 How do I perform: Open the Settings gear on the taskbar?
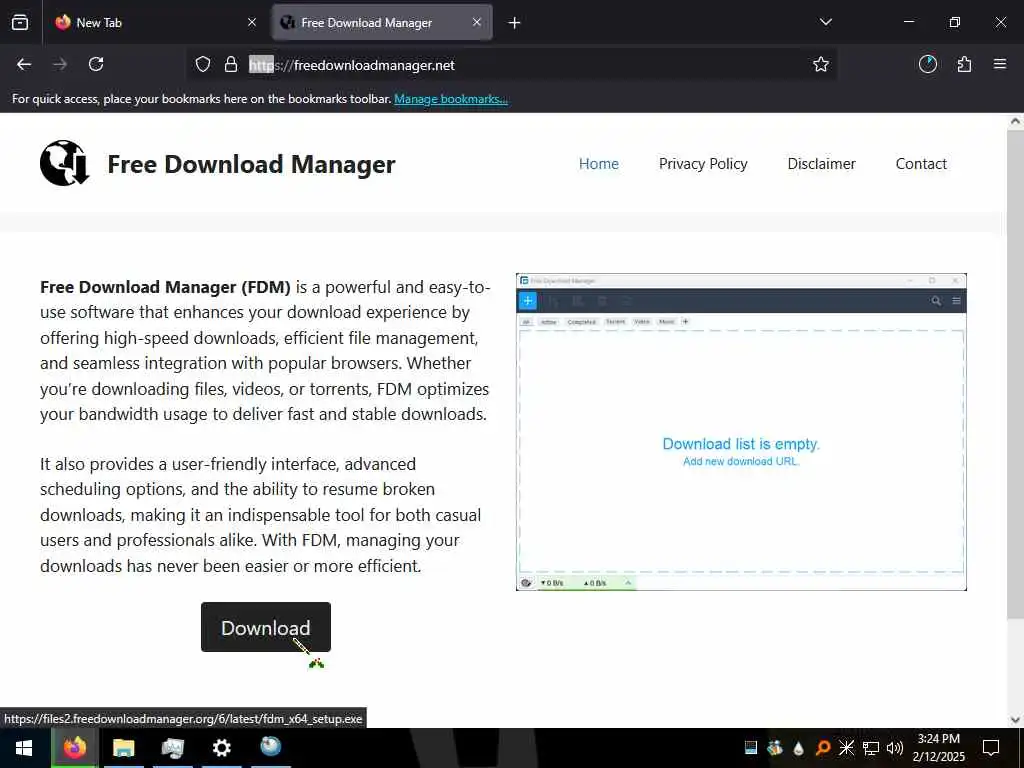coord(221,747)
